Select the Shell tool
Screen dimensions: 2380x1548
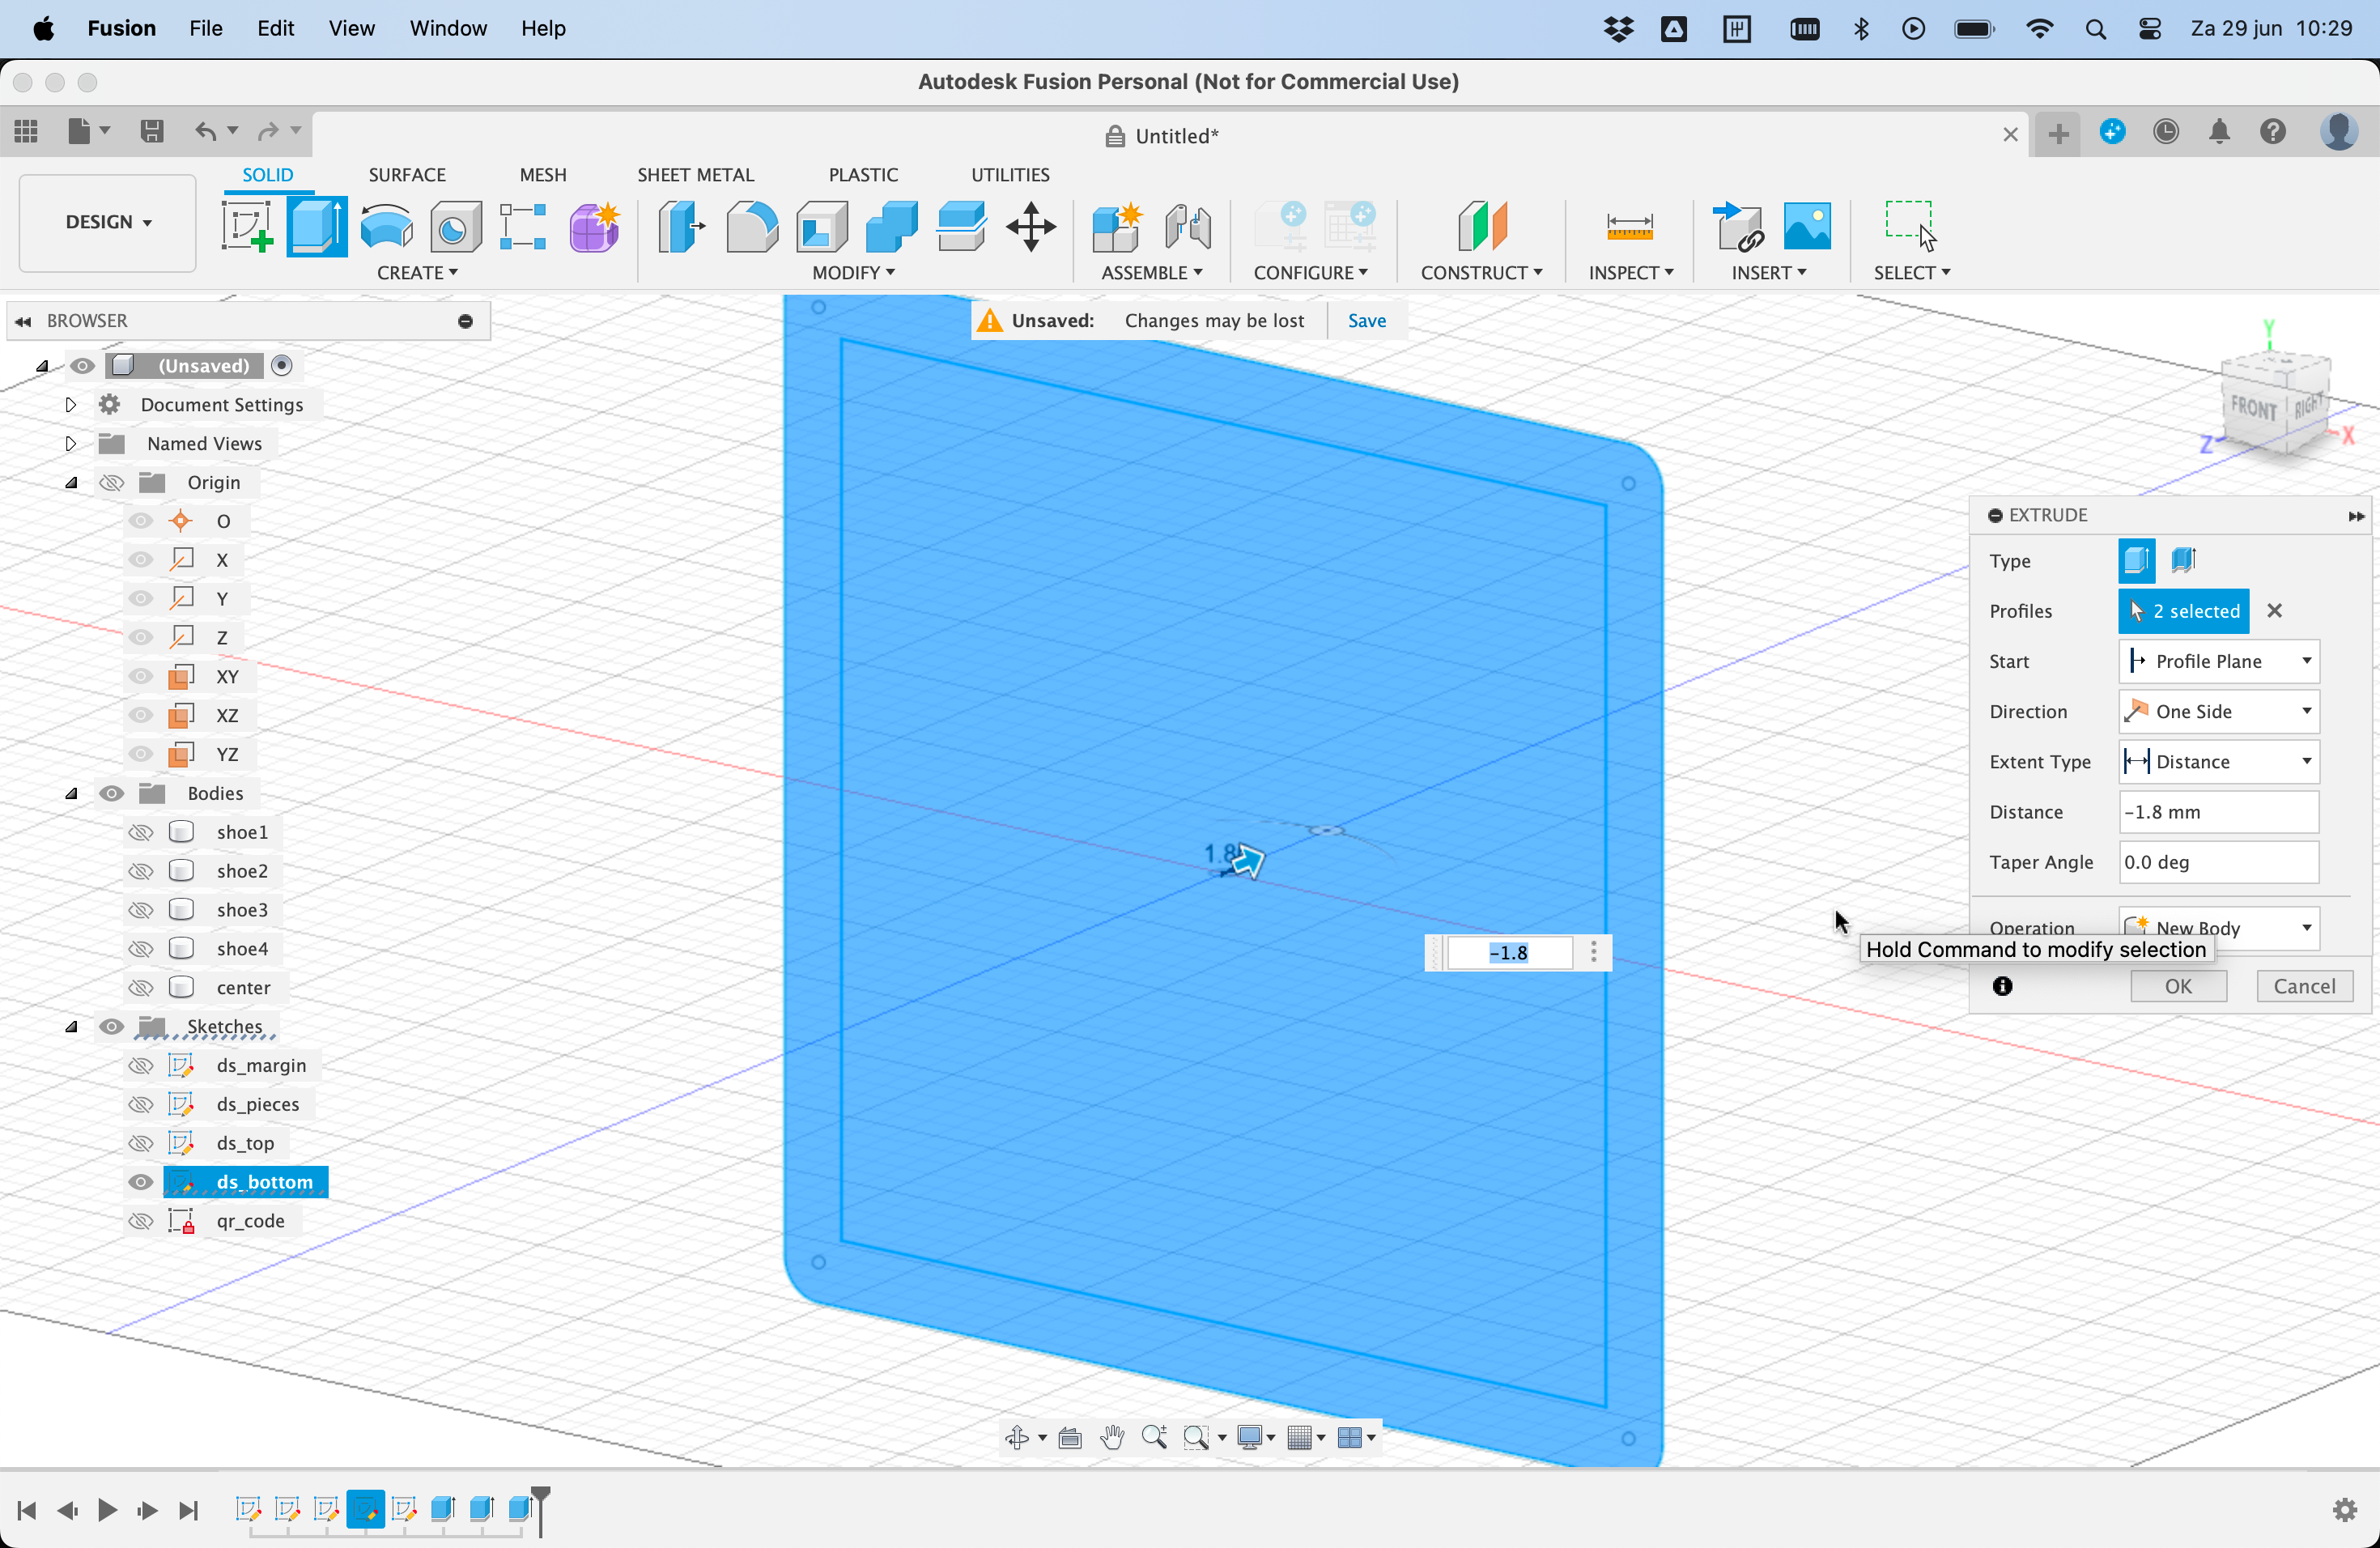822,226
